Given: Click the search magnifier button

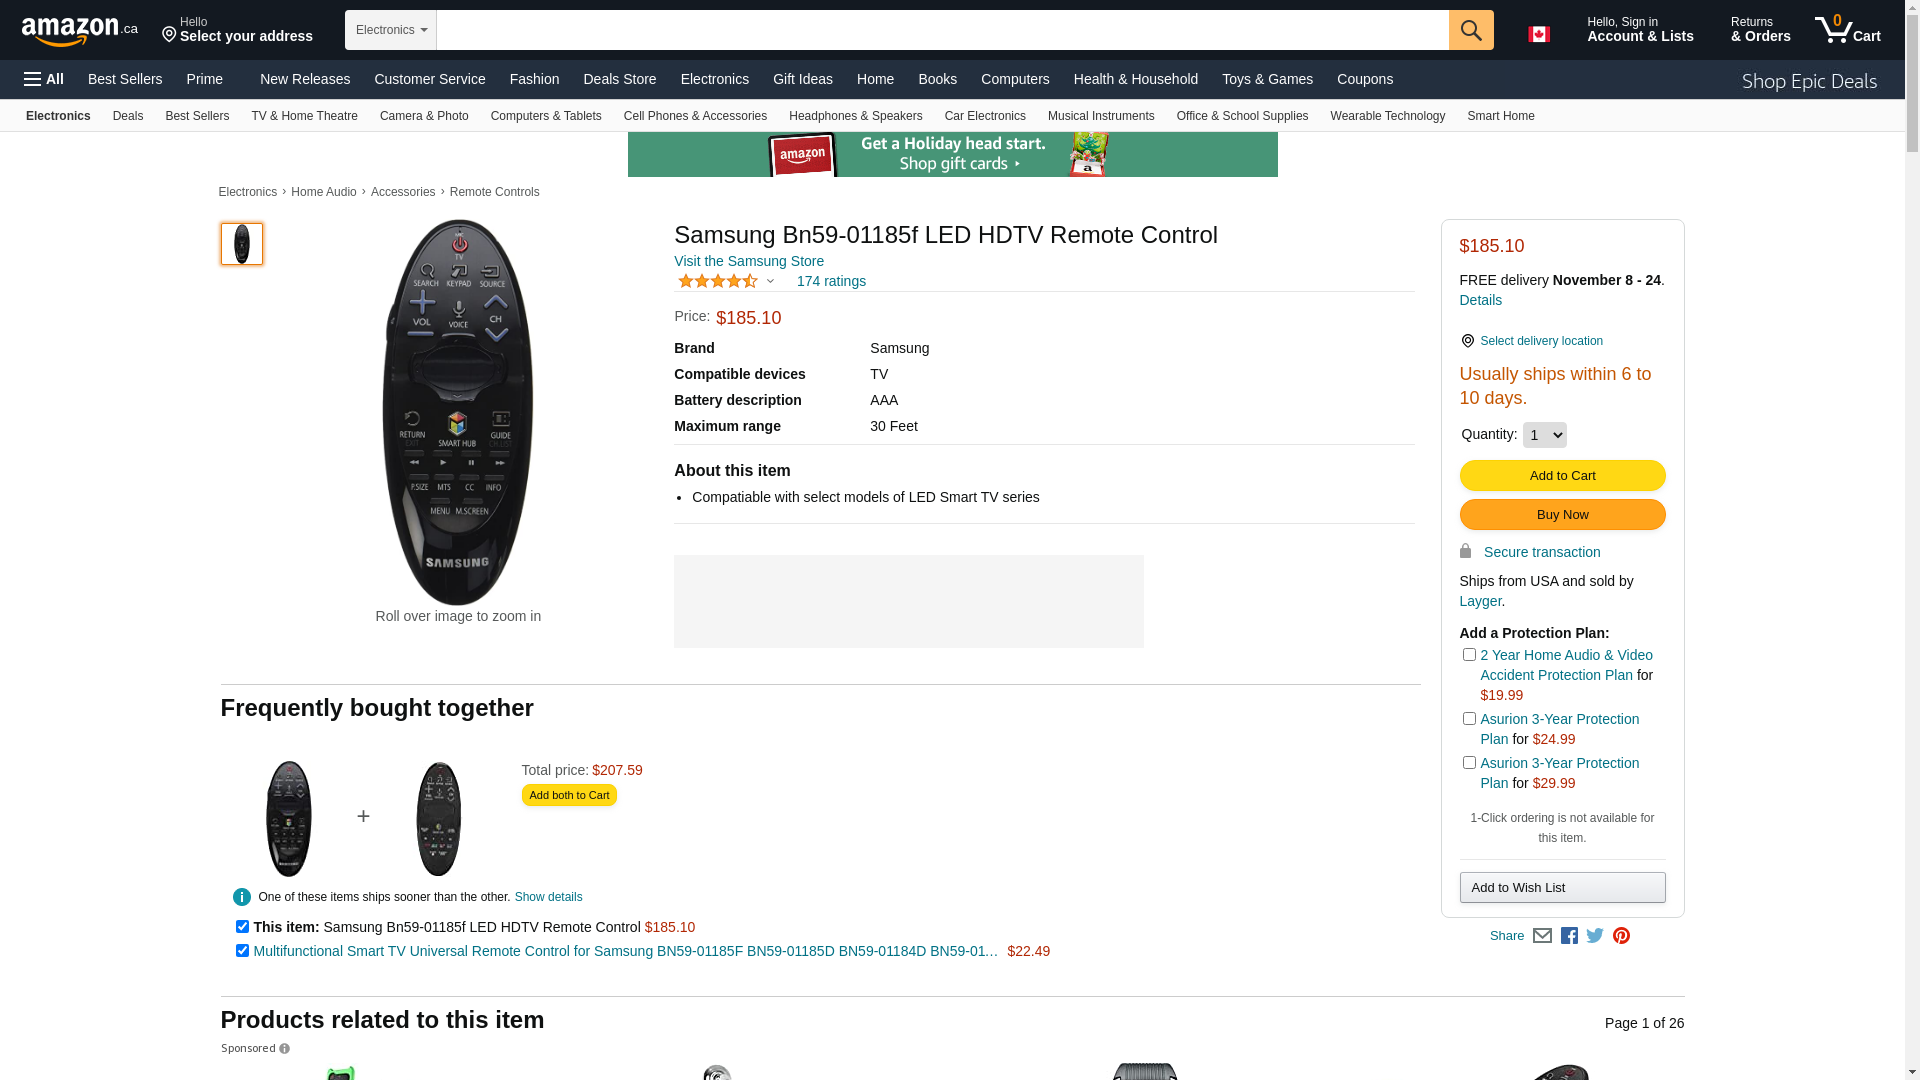Looking at the screenshot, I should click(x=1470, y=30).
